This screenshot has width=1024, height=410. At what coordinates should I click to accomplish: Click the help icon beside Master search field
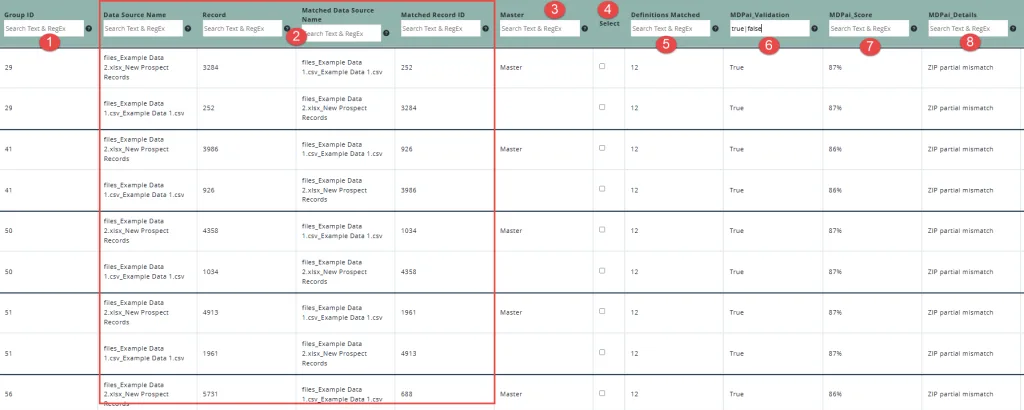[x=584, y=29]
